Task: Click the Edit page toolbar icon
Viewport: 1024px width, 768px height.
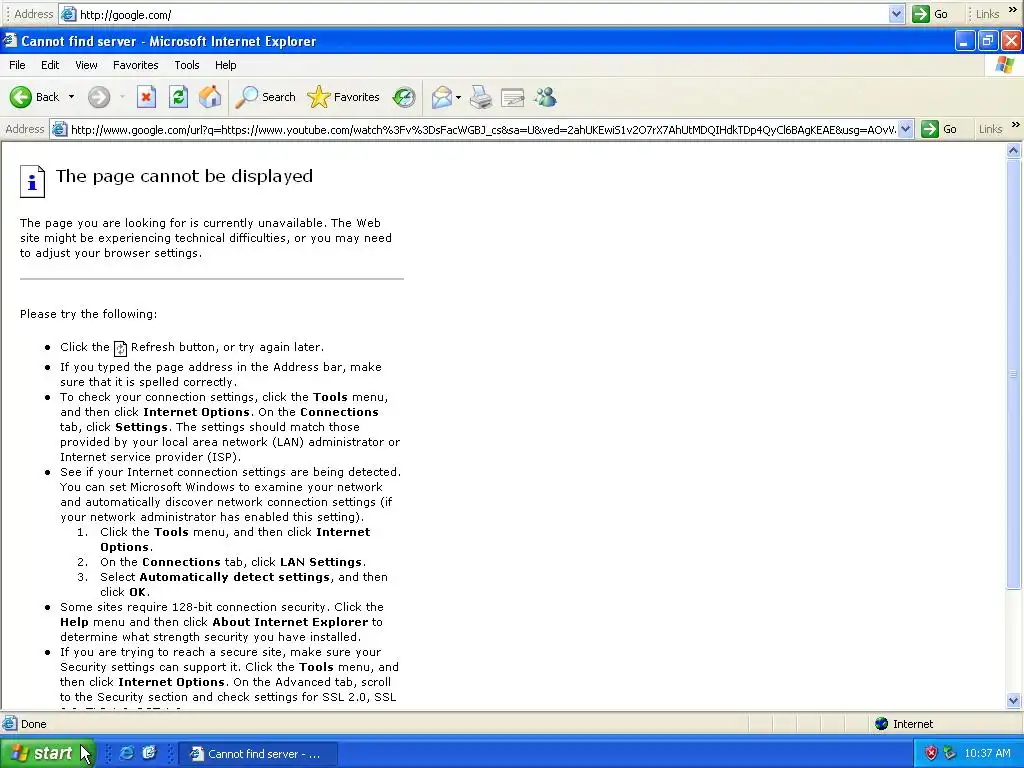Action: coord(513,97)
